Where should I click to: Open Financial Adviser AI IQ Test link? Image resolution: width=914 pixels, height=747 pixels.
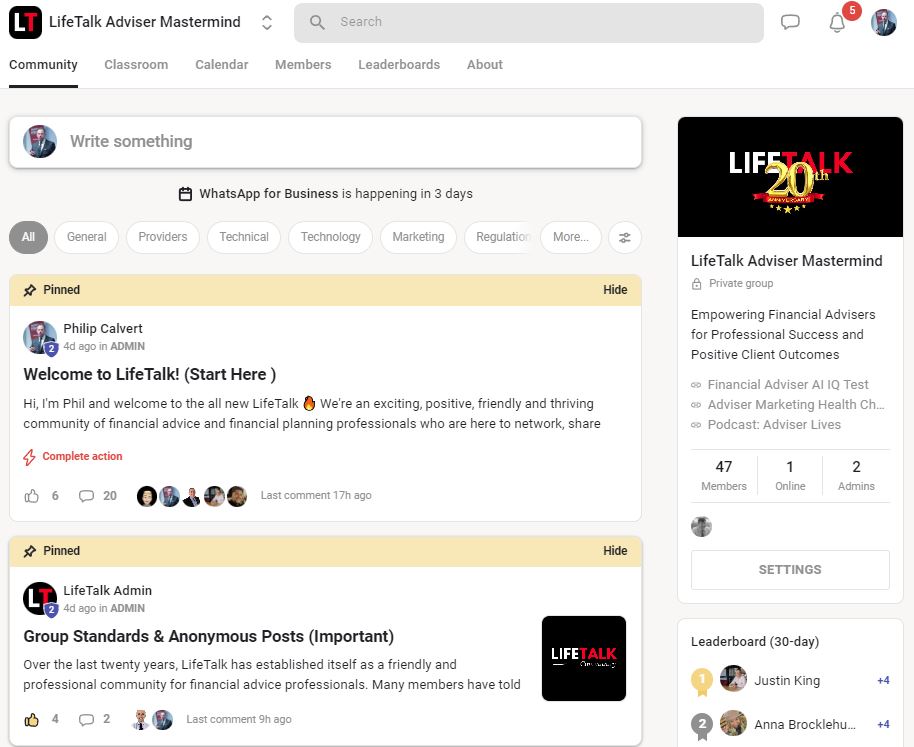click(788, 385)
